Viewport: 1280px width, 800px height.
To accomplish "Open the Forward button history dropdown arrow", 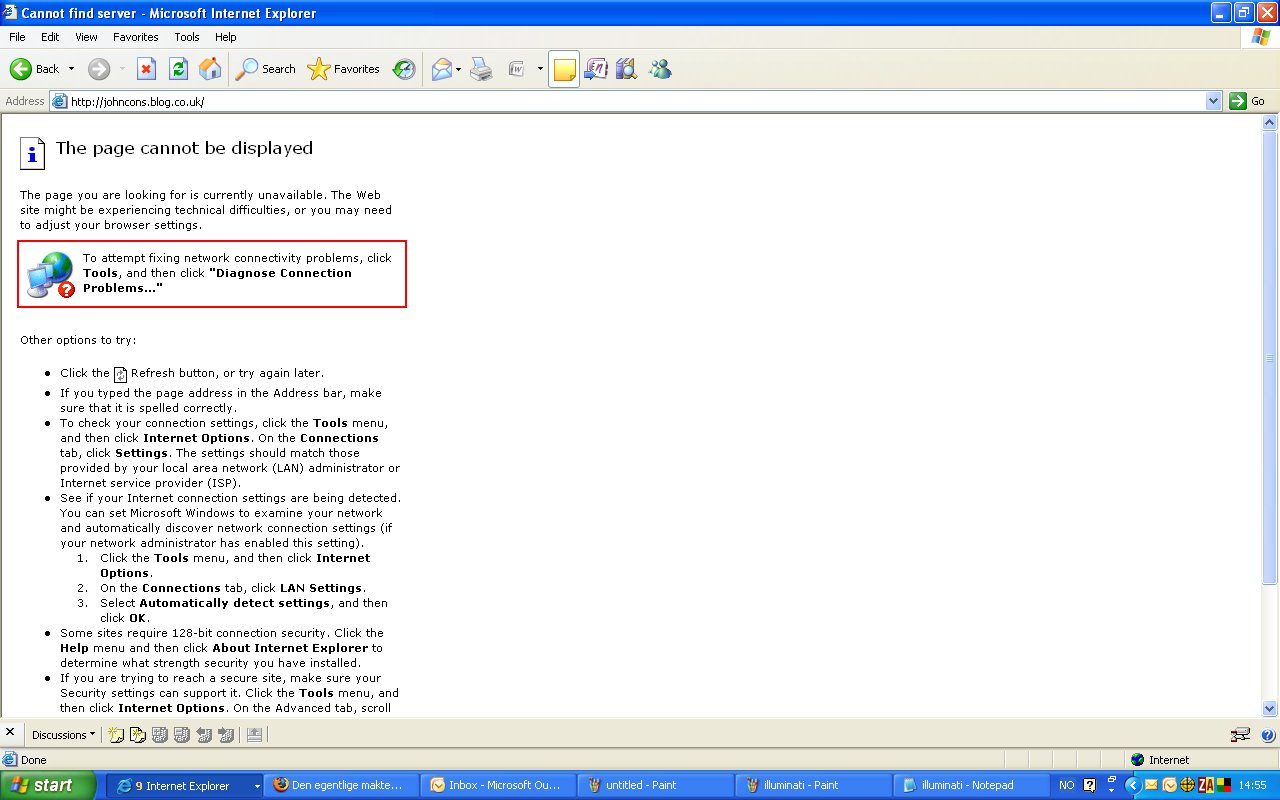I will (123, 69).
